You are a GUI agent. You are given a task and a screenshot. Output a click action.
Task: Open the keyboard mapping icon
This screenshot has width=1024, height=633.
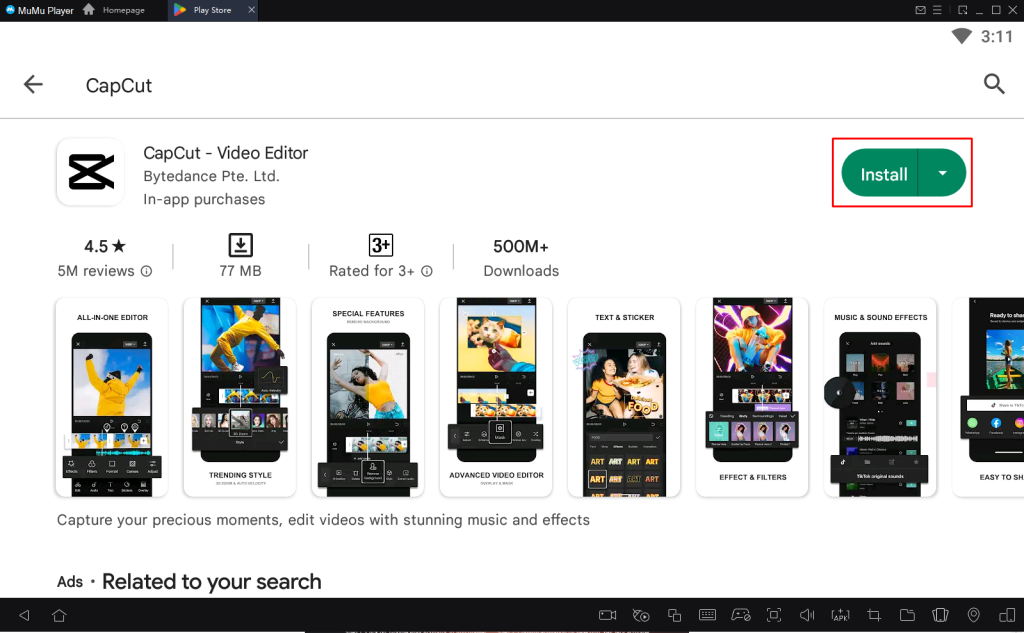tap(707, 615)
